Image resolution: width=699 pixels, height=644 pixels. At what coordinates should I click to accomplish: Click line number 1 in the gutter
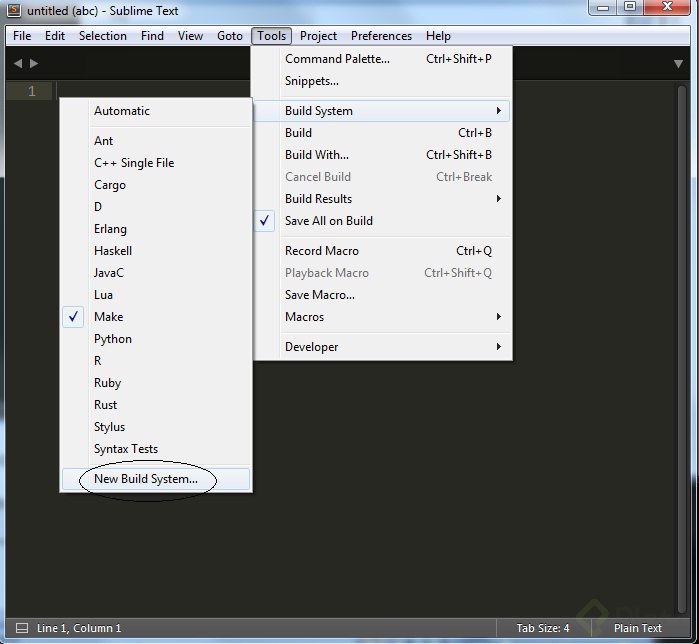click(31, 91)
